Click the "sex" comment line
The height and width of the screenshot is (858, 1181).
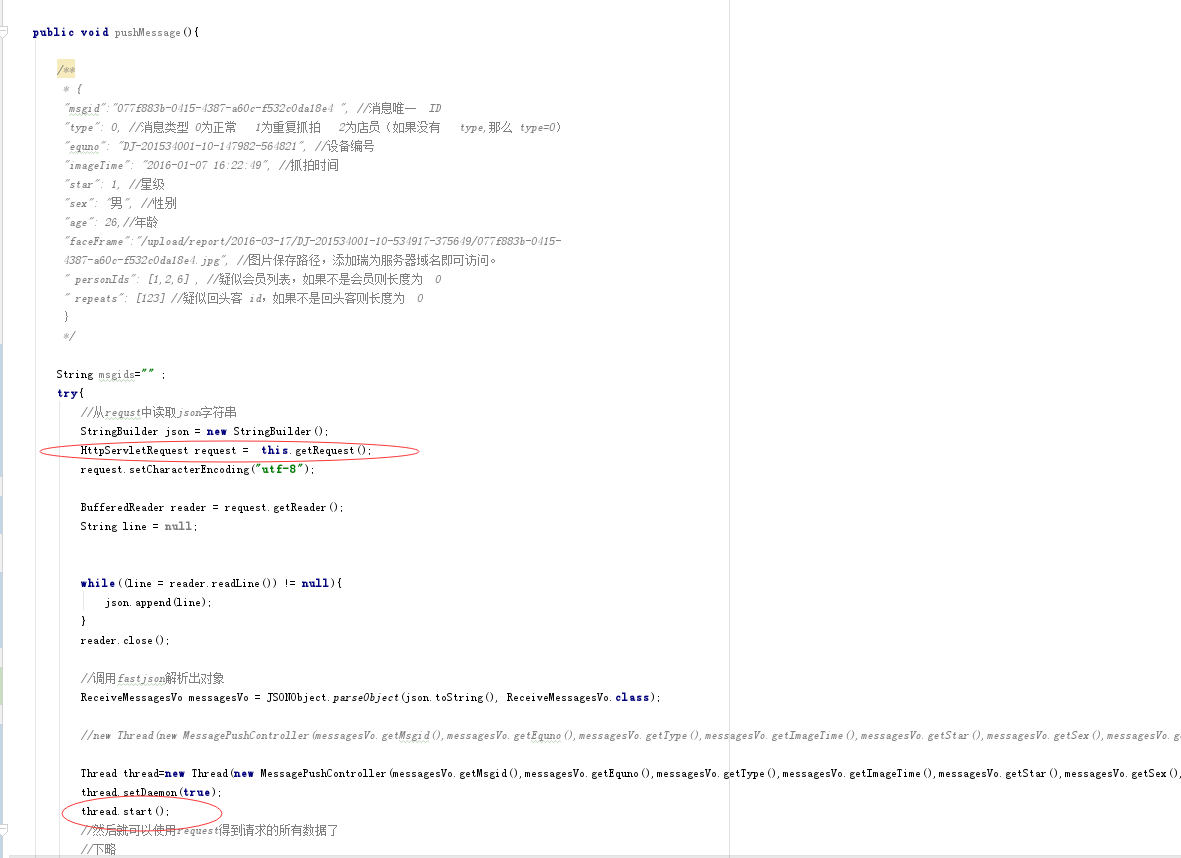pyautogui.click(x=121, y=203)
